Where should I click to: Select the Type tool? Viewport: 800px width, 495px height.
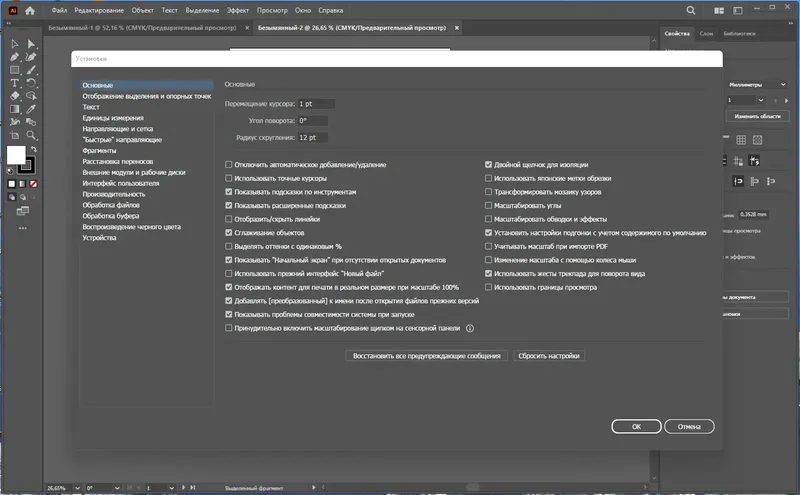pos(14,83)
